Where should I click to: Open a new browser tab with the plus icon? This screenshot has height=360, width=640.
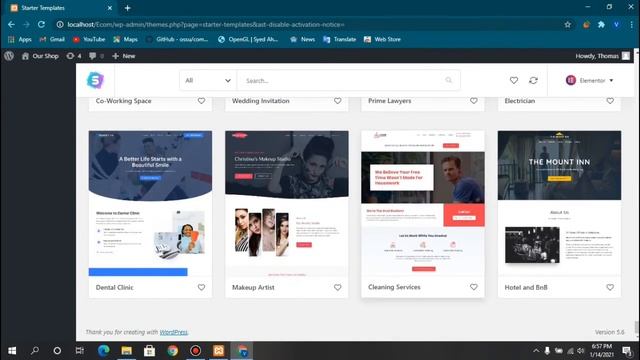(127, 8)
